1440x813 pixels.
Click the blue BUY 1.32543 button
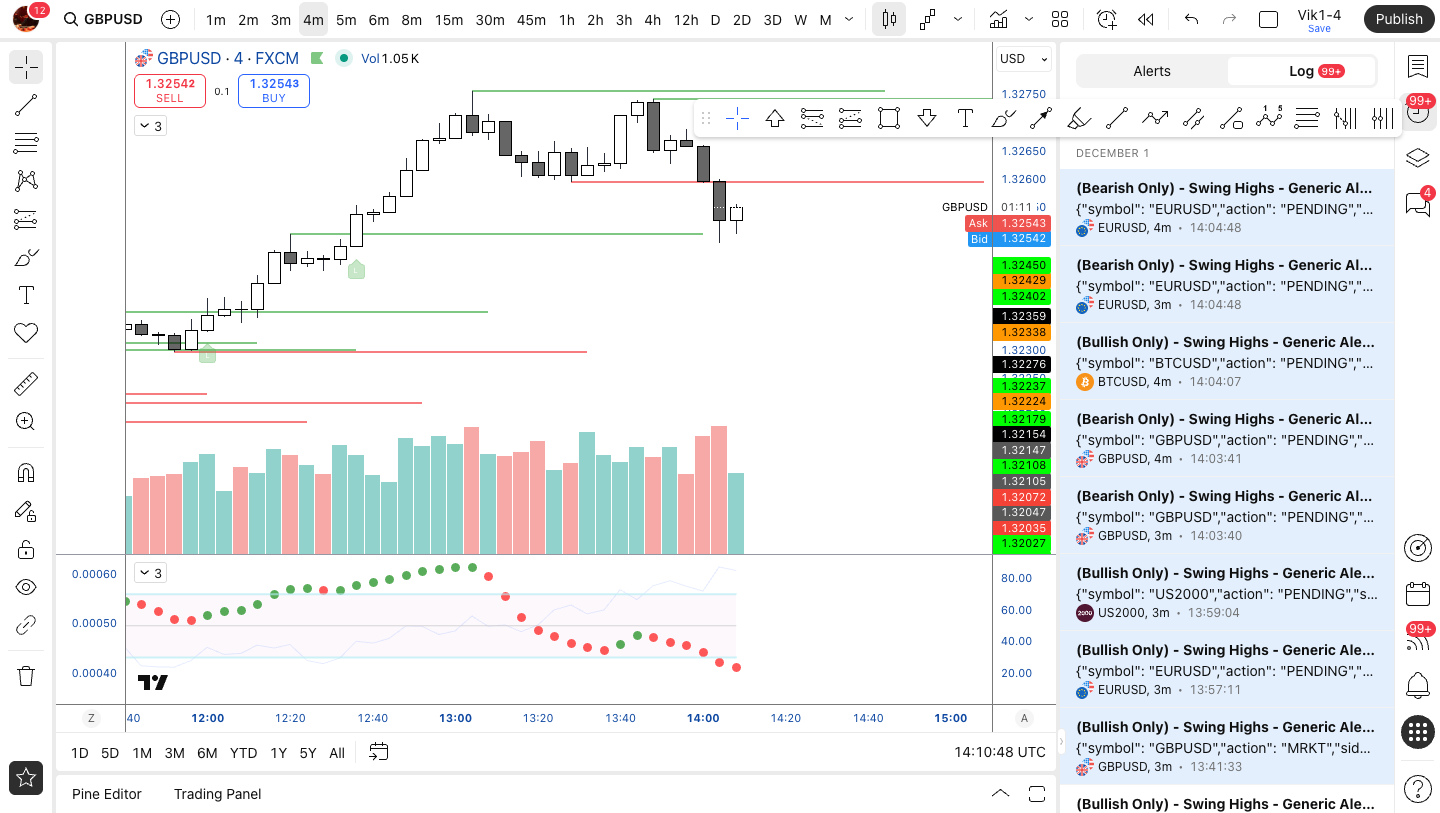point(274,91)
